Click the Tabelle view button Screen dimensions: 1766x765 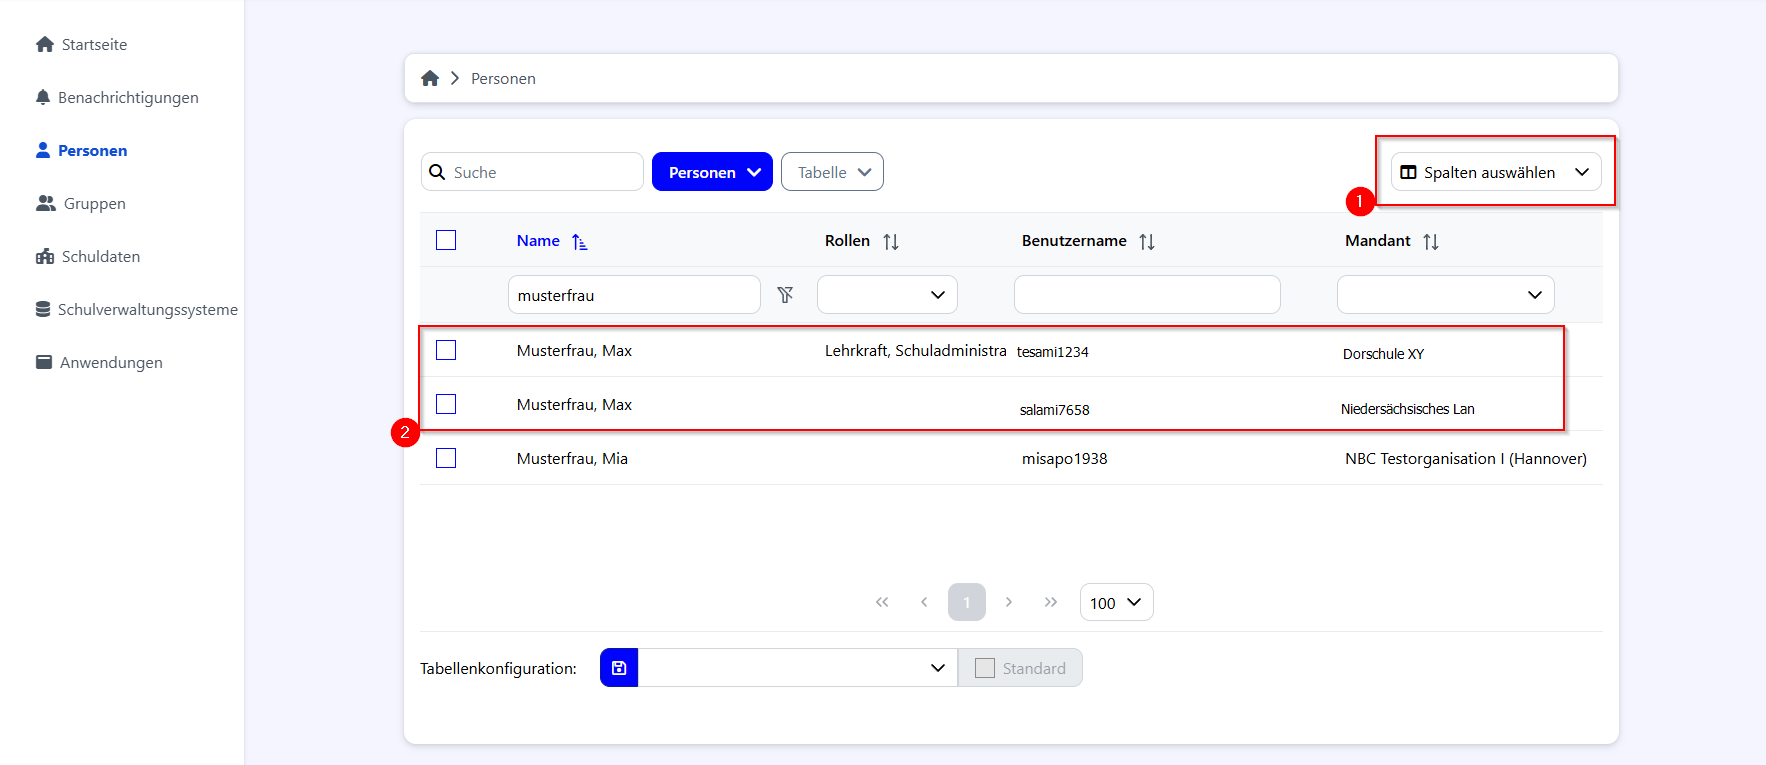(x=832, y=172)
